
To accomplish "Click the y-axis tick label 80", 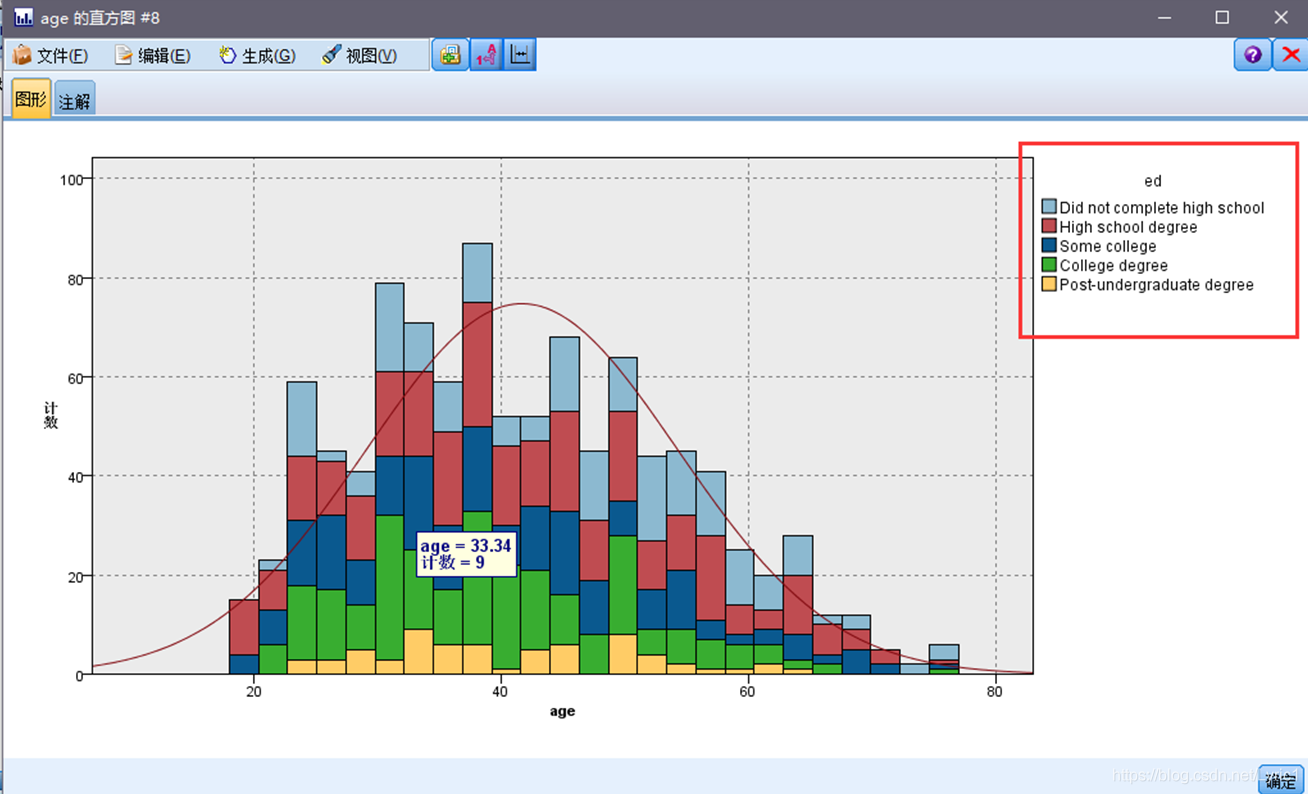I will 77,278.
